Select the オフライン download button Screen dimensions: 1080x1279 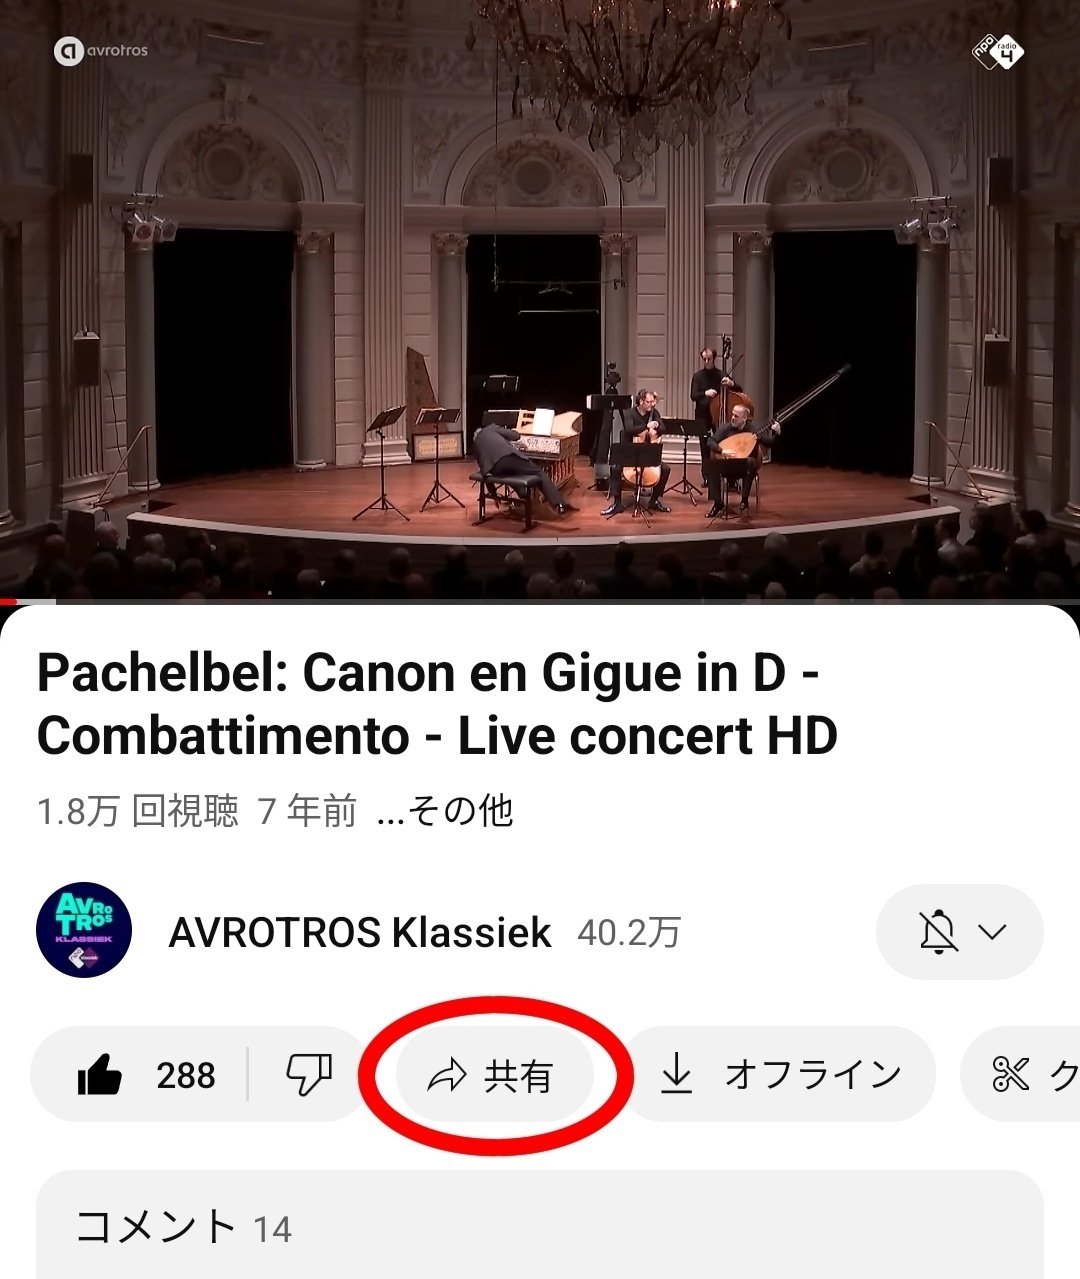tap(779, 1075)
